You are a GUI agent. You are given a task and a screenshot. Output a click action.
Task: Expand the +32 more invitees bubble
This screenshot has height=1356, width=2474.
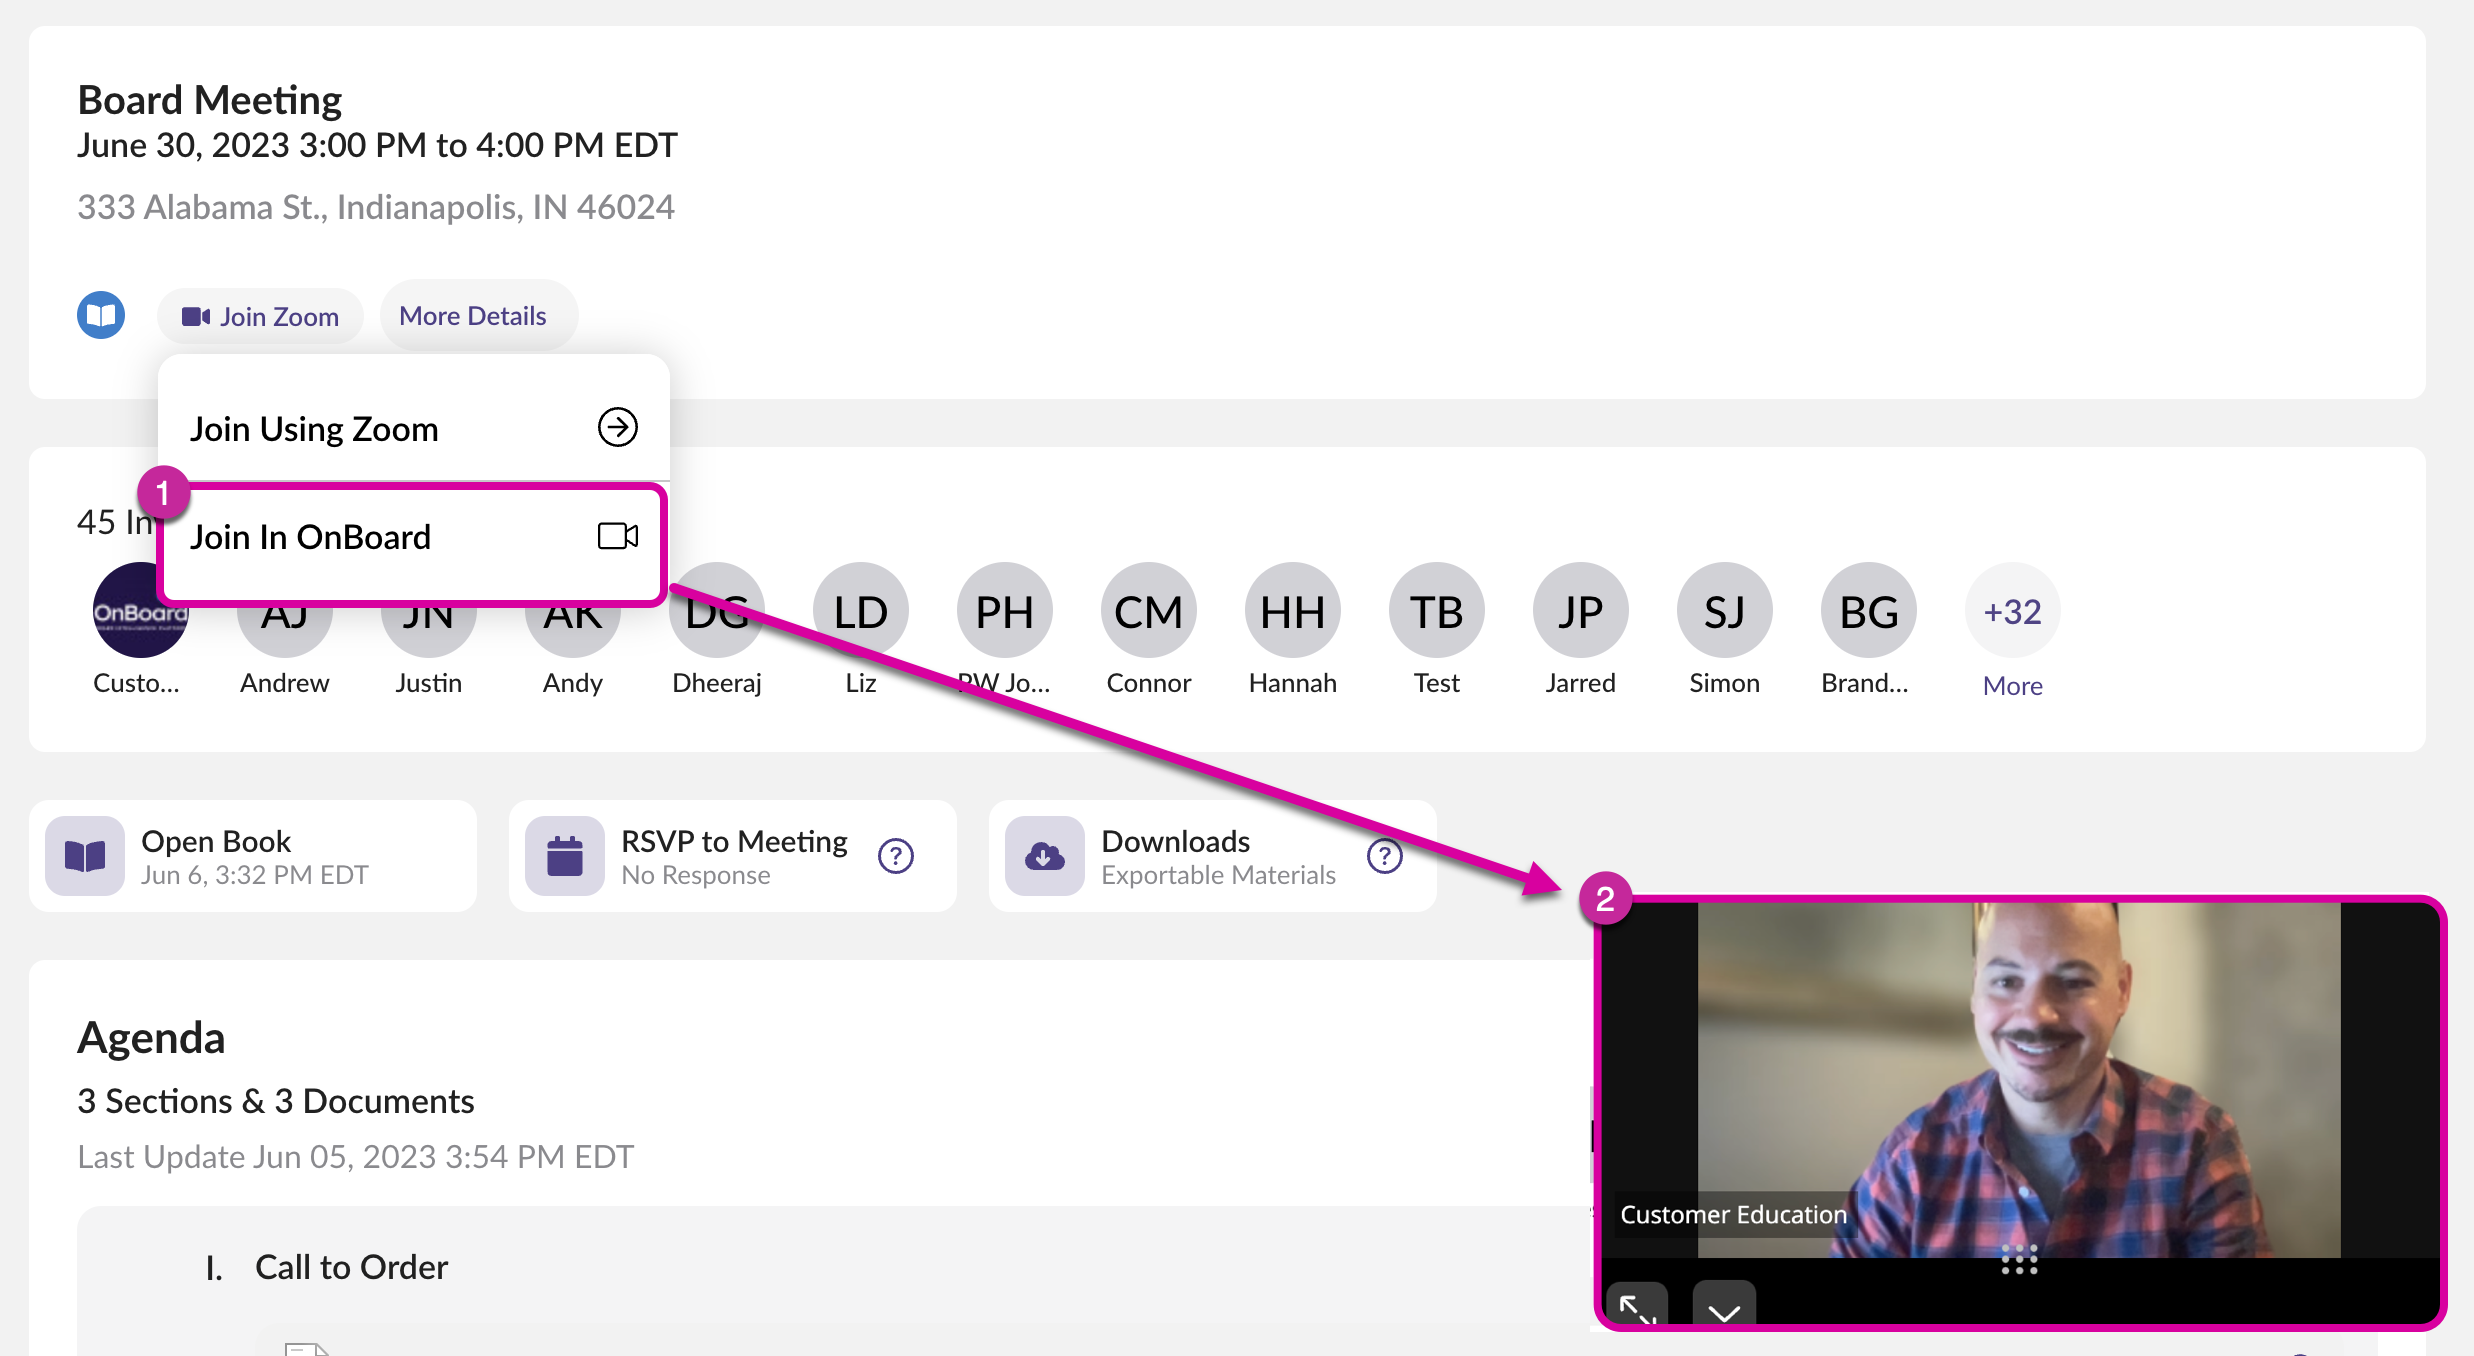[x=2013, y=611]
